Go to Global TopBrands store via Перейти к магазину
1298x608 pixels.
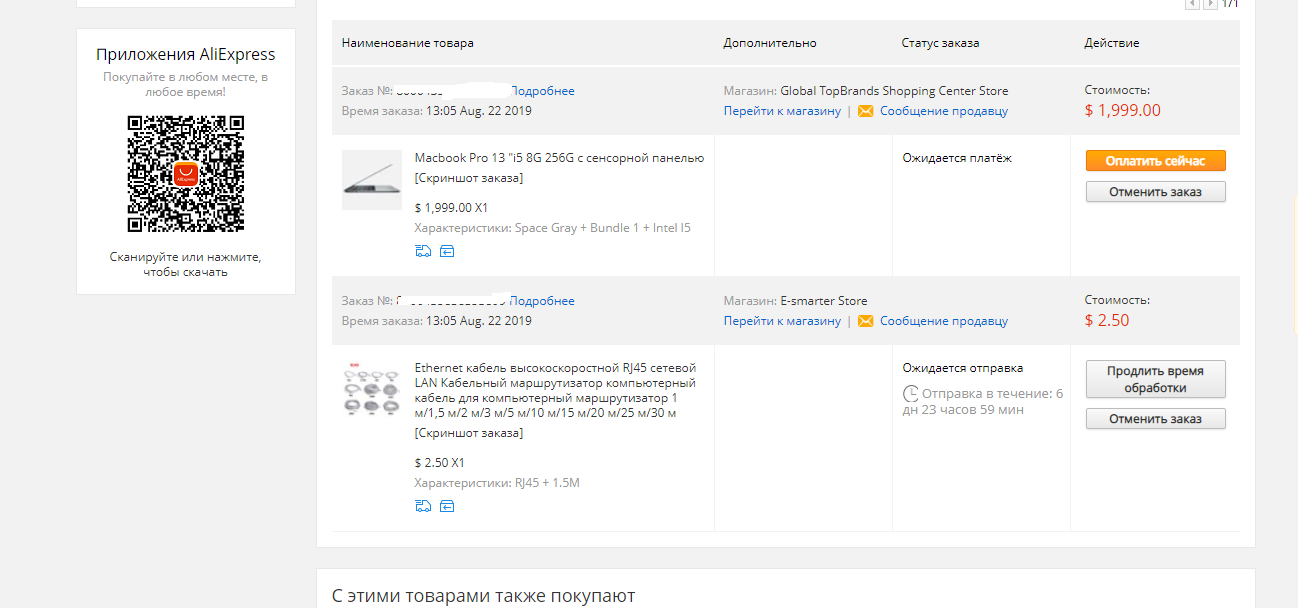point(782,111)
